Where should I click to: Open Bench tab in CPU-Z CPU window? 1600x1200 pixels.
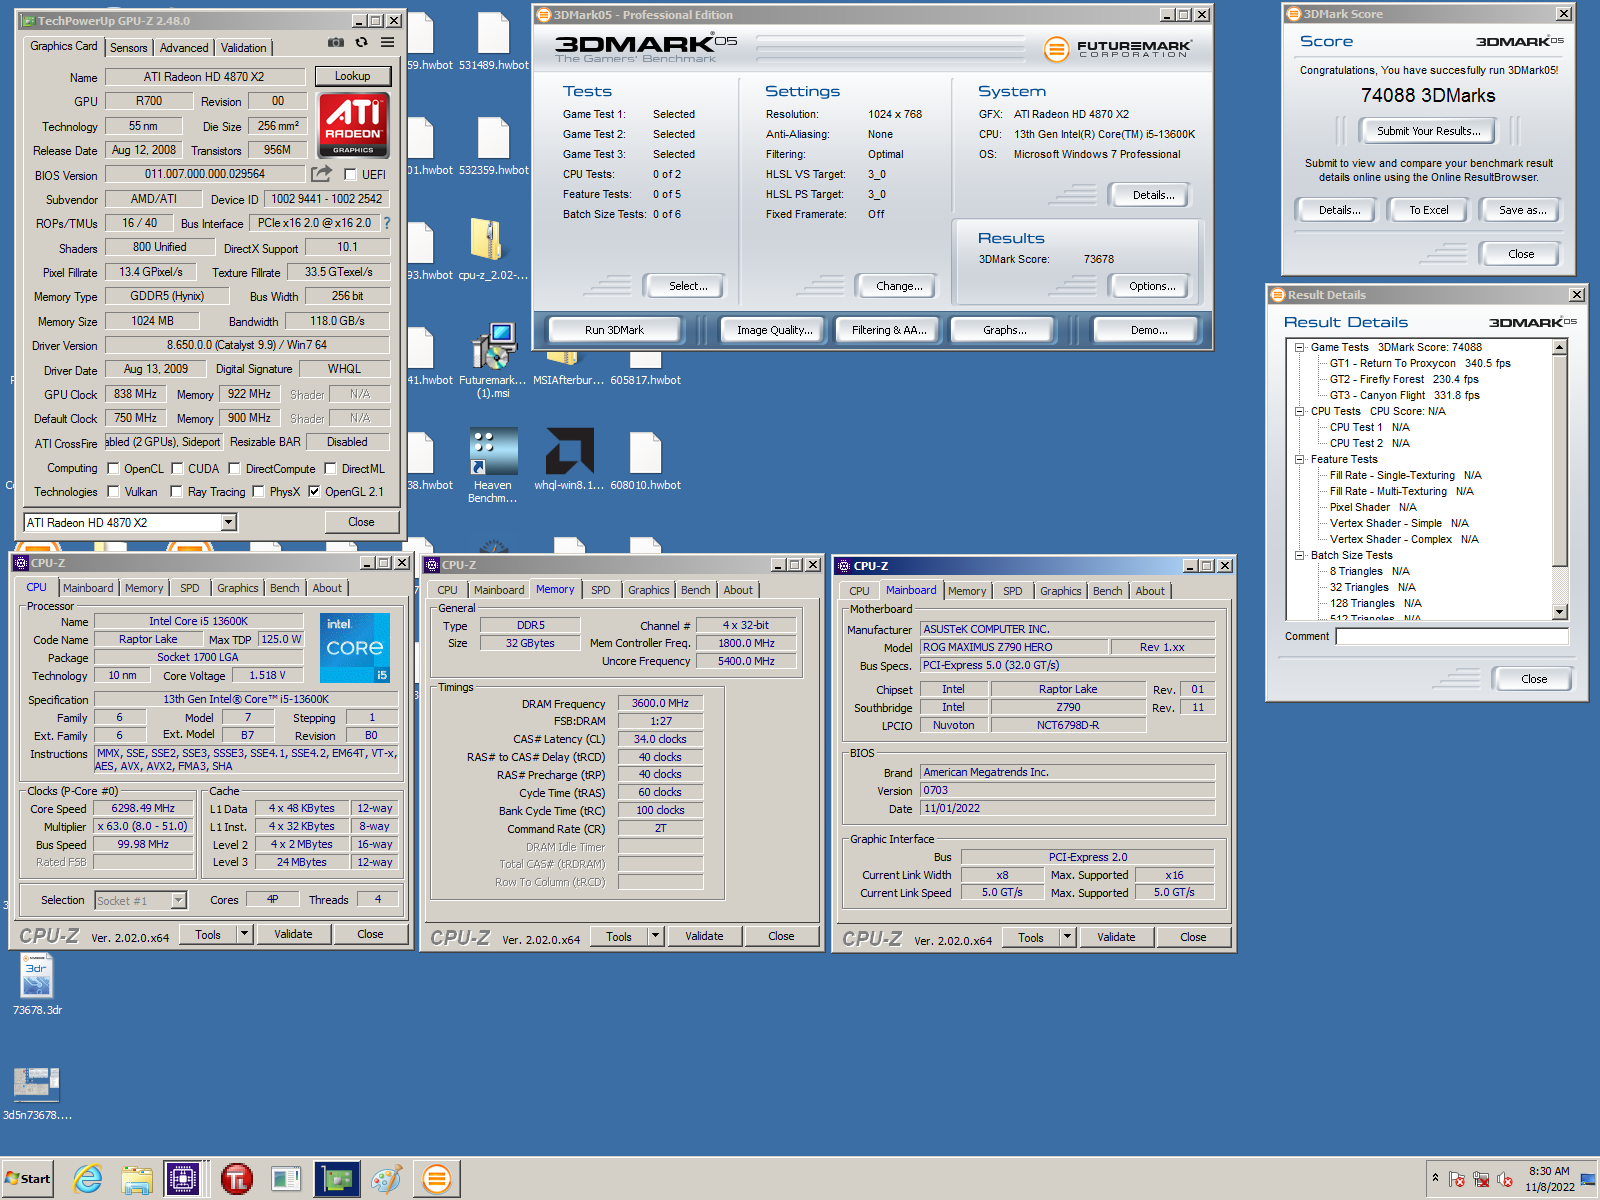284,588
